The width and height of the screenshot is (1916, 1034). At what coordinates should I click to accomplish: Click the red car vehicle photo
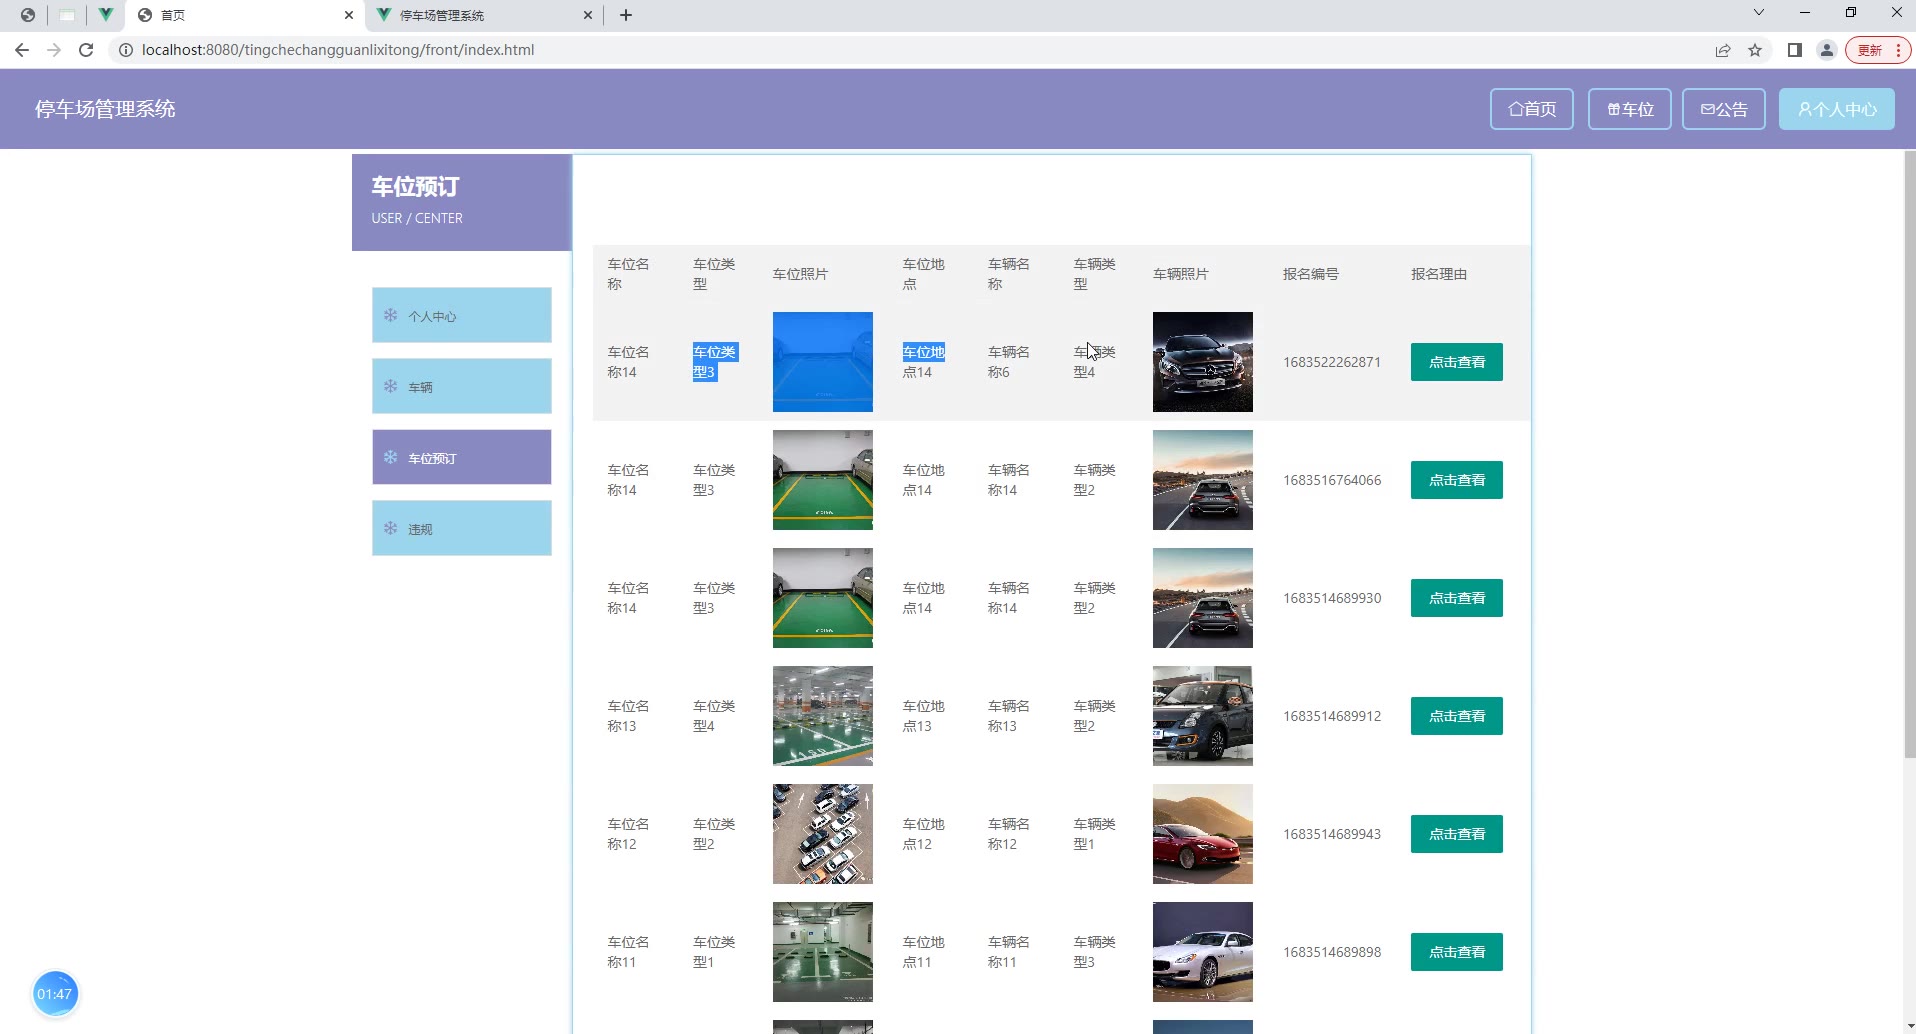1202,834
